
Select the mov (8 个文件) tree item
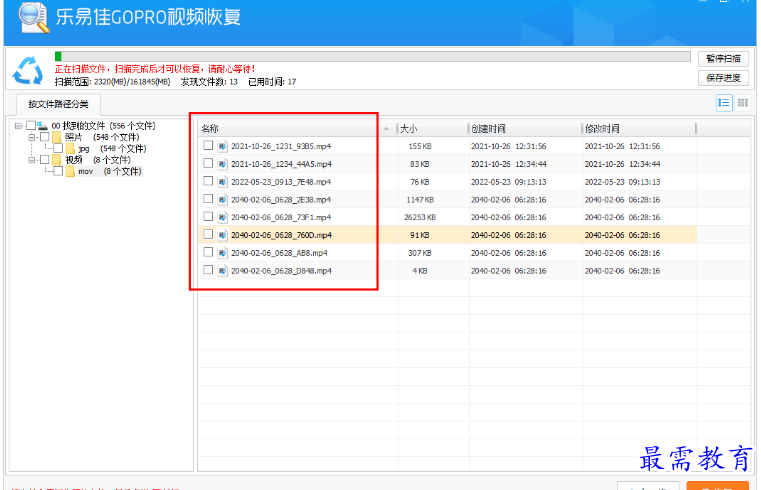pyautogui.click(x=110, y=171)
